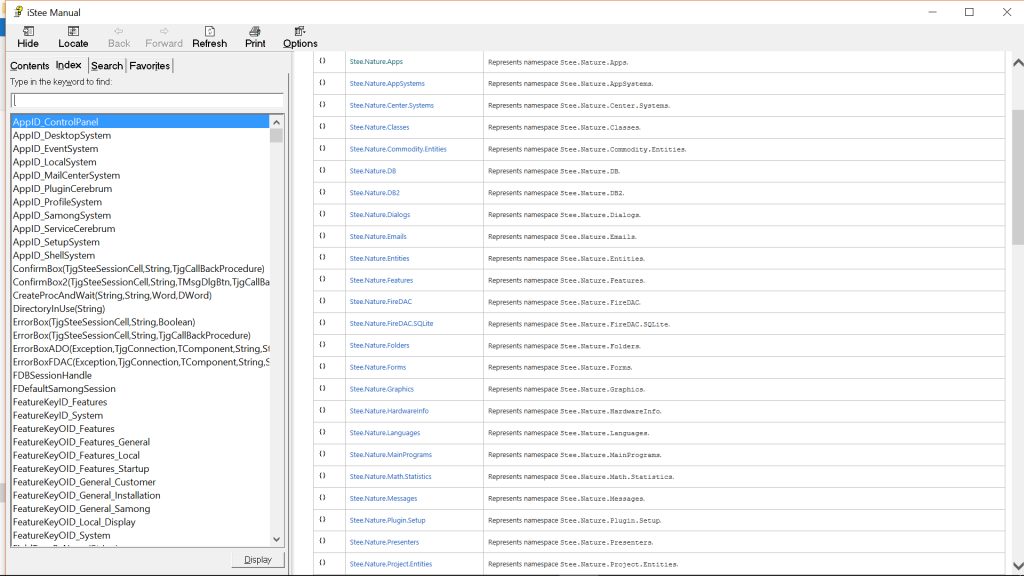Click the Print toolbar icon
Image resolution: width=1024 pixels, height=576 pixels.
(255, 32)
